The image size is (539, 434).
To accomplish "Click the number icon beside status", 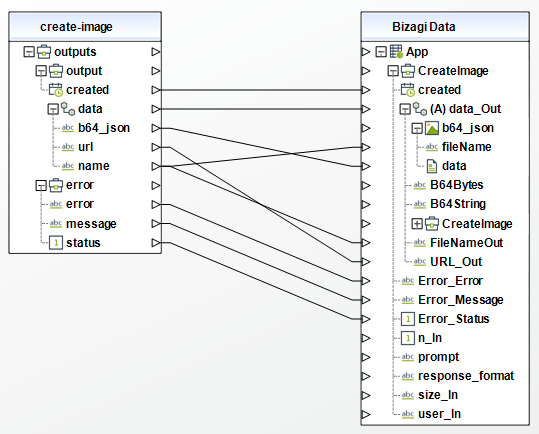I will [56, 243].
